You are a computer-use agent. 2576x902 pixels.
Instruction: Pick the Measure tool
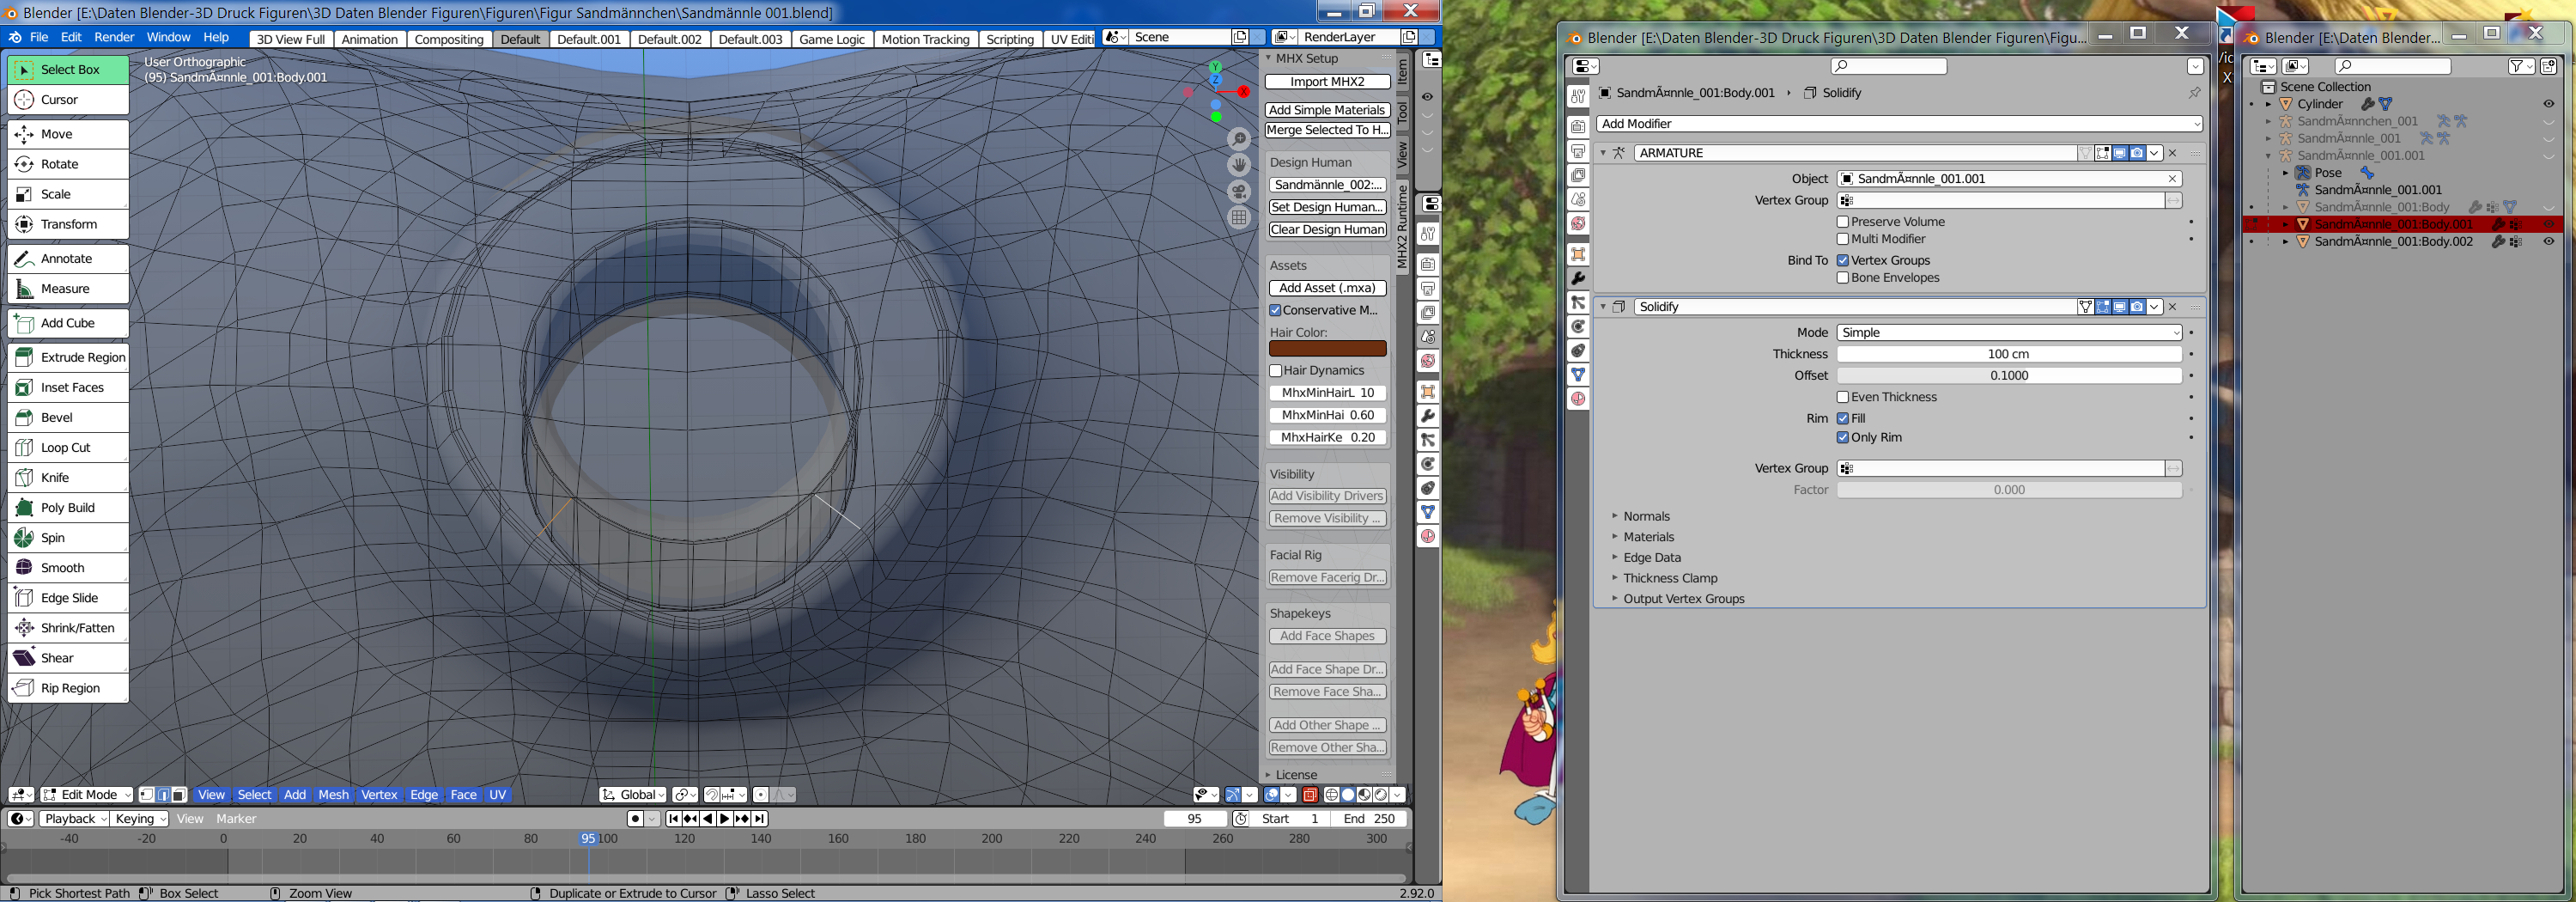[x=68, y=289]
